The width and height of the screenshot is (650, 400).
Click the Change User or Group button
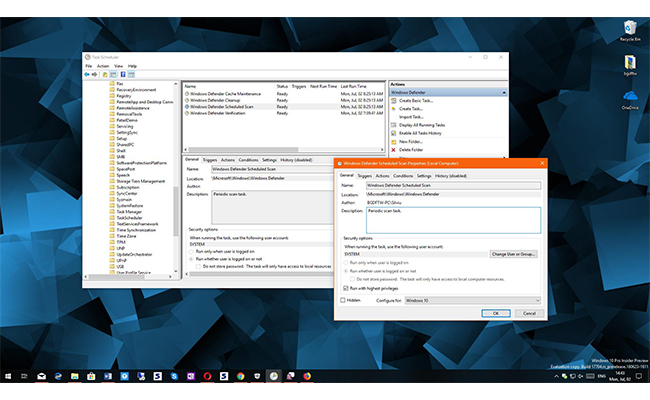513,254
